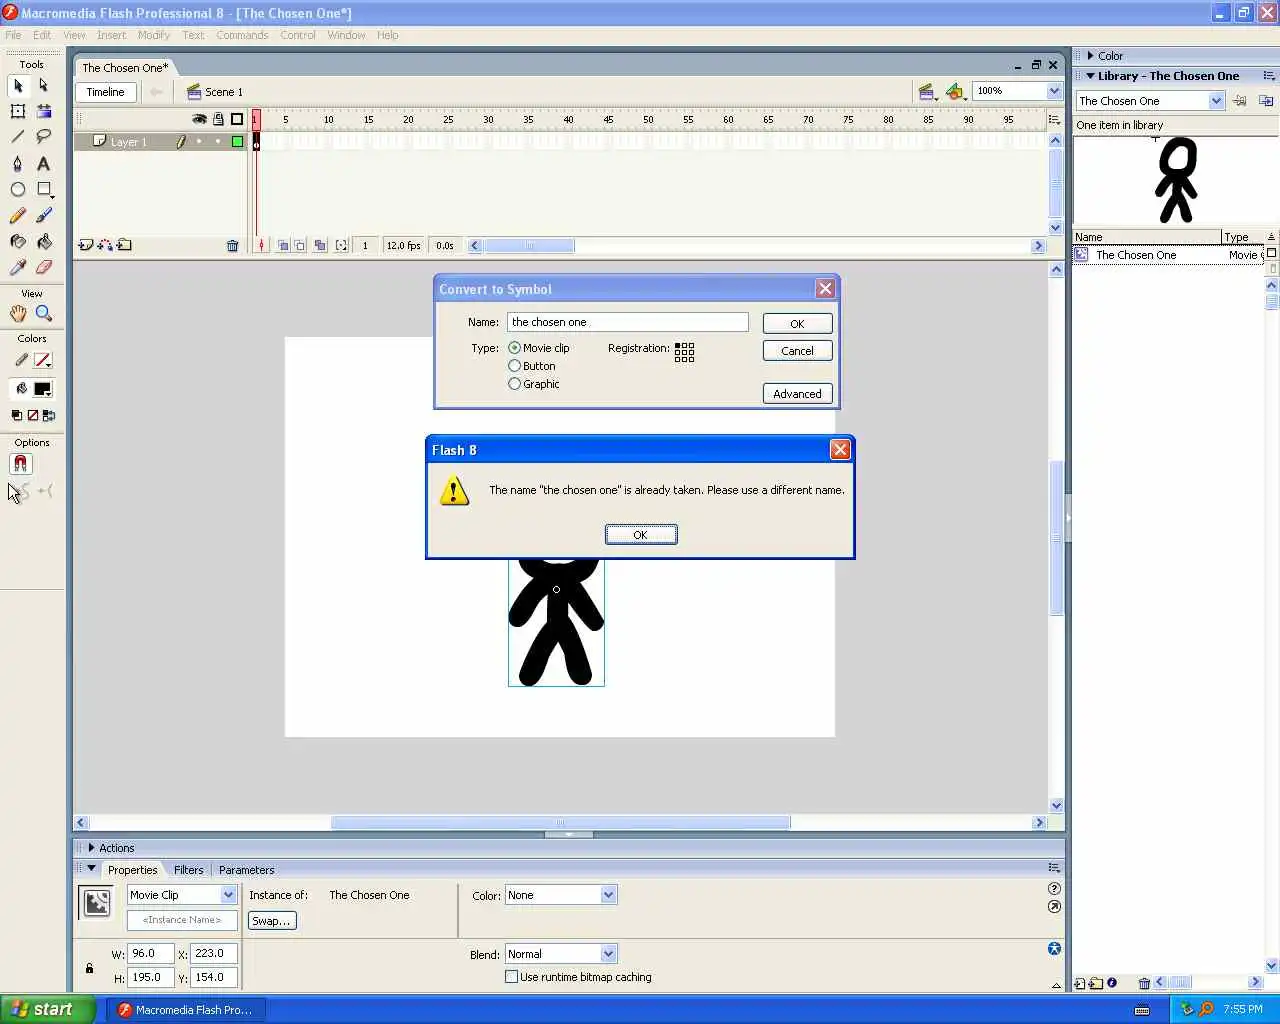Image resolution: width=1280 pixels, height=1024 pixels.
Task: Toggle show all layers as outlines
Action: (237, 119)
